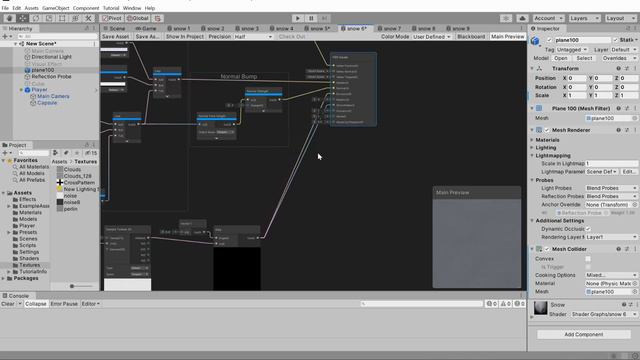Open the Account dropdown

point(549,18)
